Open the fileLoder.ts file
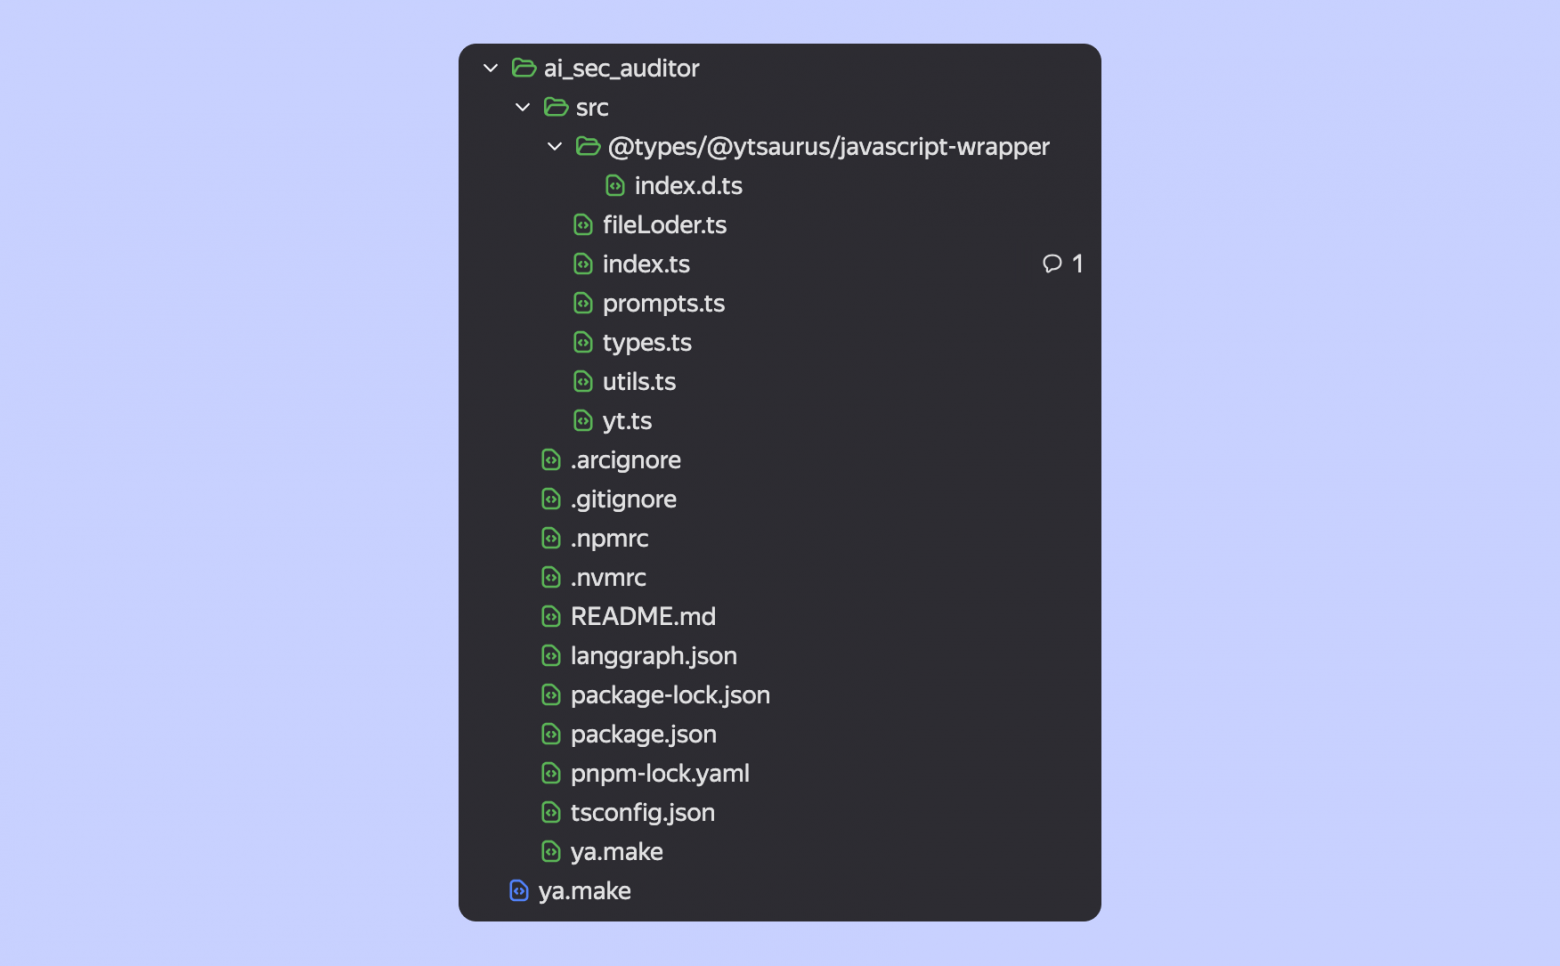 [x=664, y=225]
